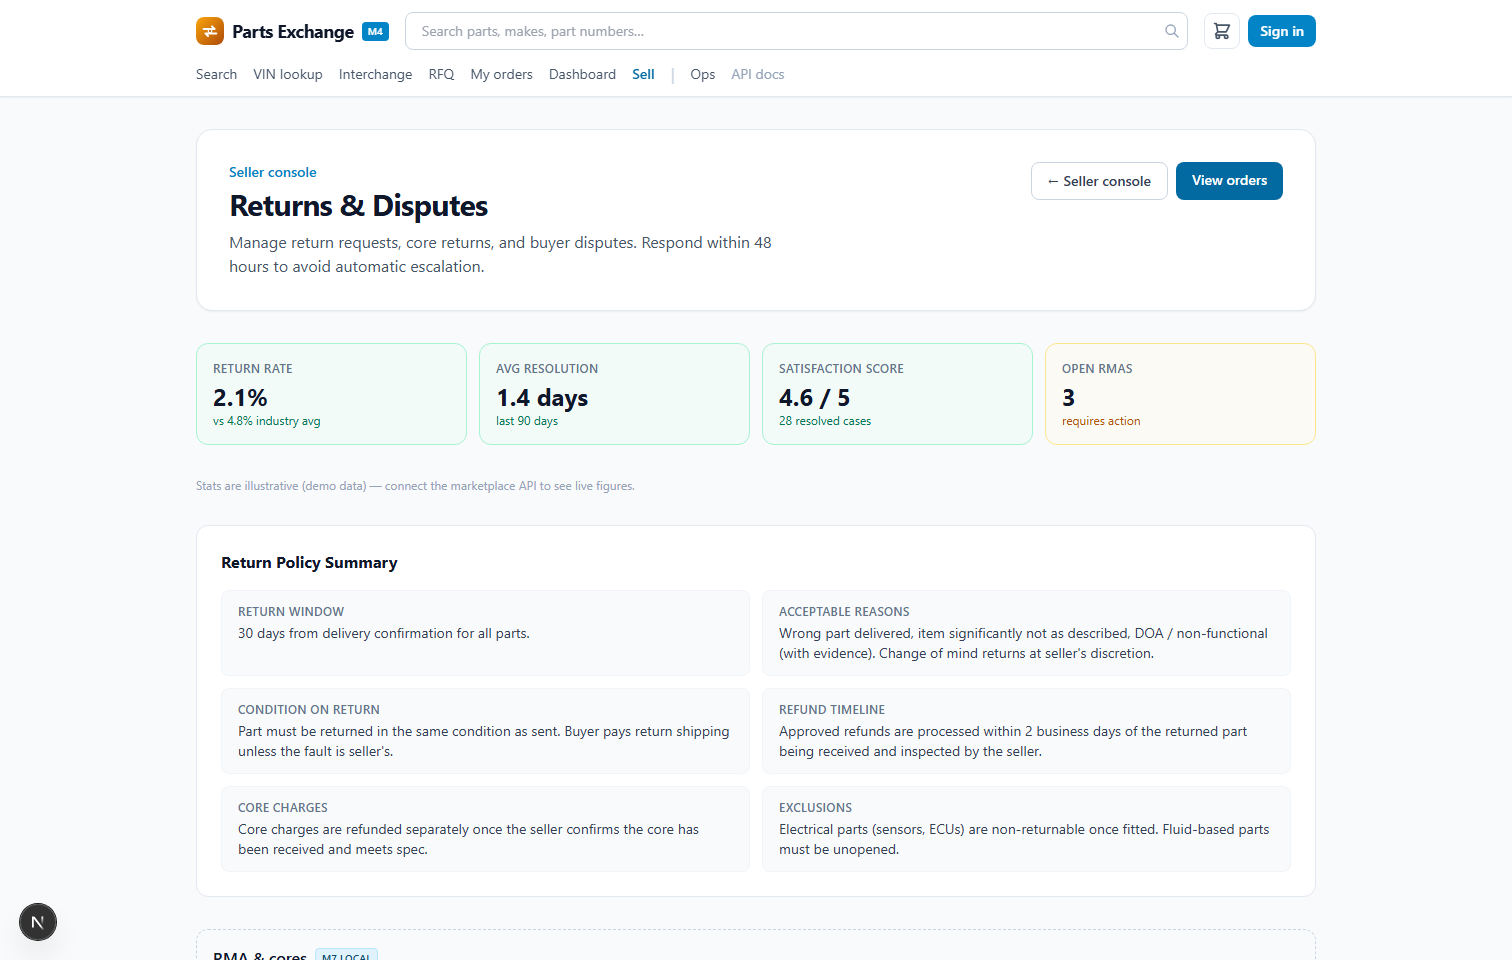Open the Next.js dev tools badge
Viewport: 1512px width, 960px height.
pyautogui.click(x=38, y=922)
